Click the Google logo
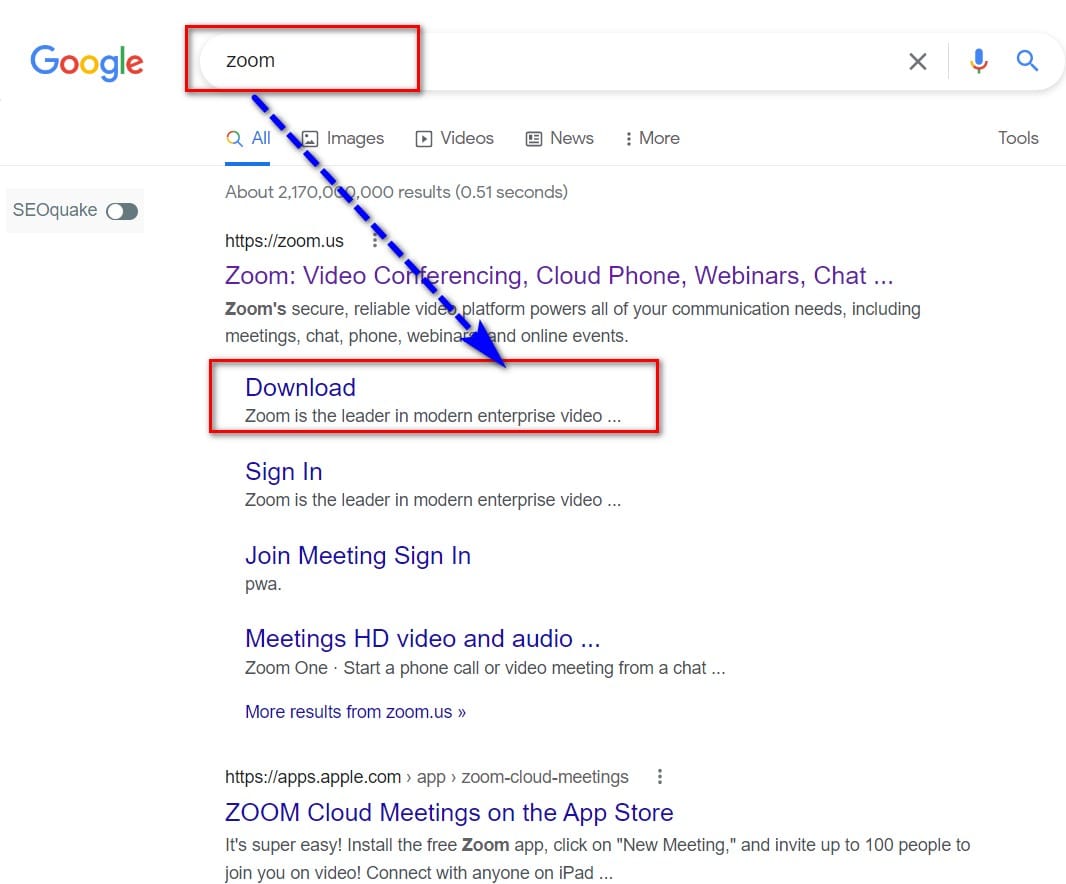Screen dimensions: 1066x884 pyautogui.click(x=86, y=63)
